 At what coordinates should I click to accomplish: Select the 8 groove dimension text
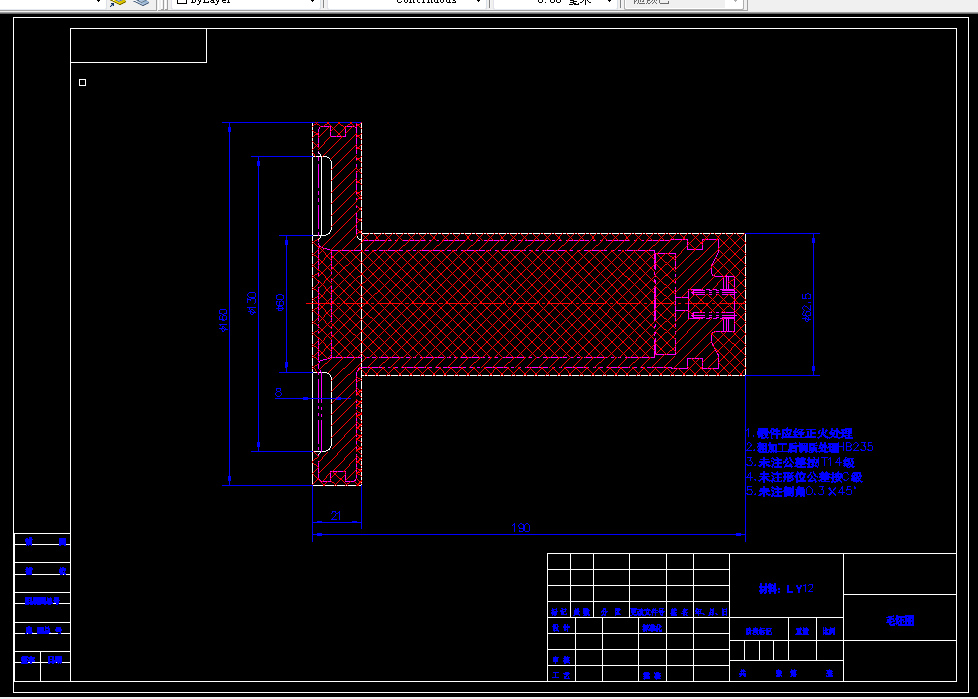pyautogui.click(x=279, y=392)
